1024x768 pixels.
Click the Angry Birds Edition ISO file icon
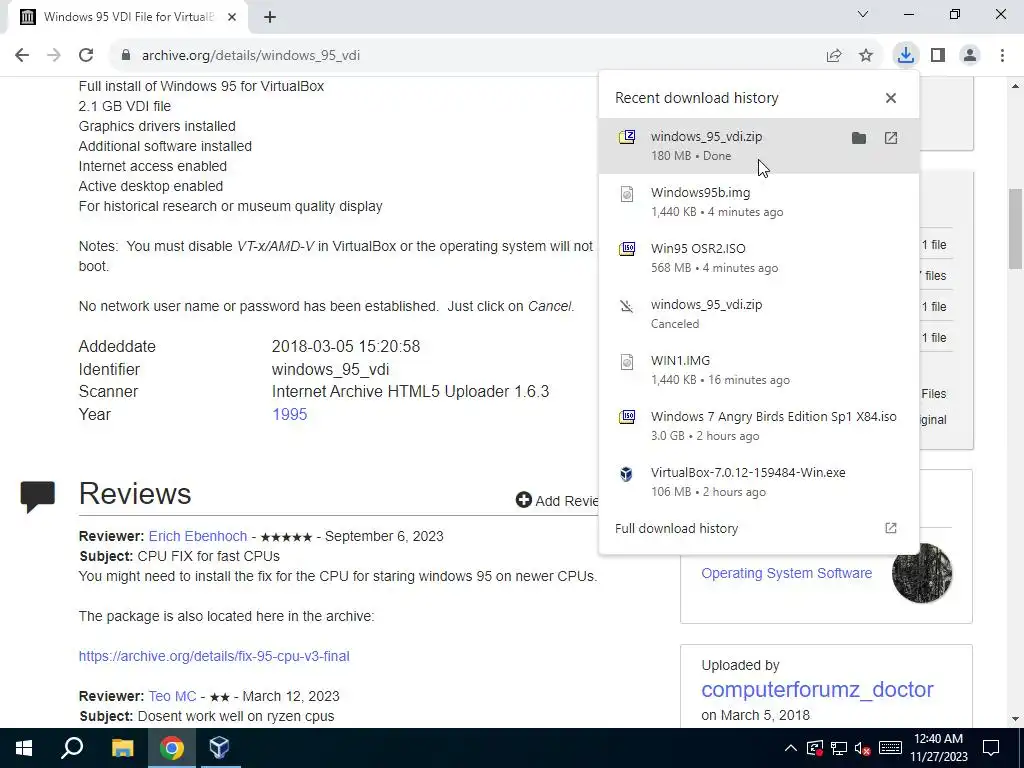point(627,417)
